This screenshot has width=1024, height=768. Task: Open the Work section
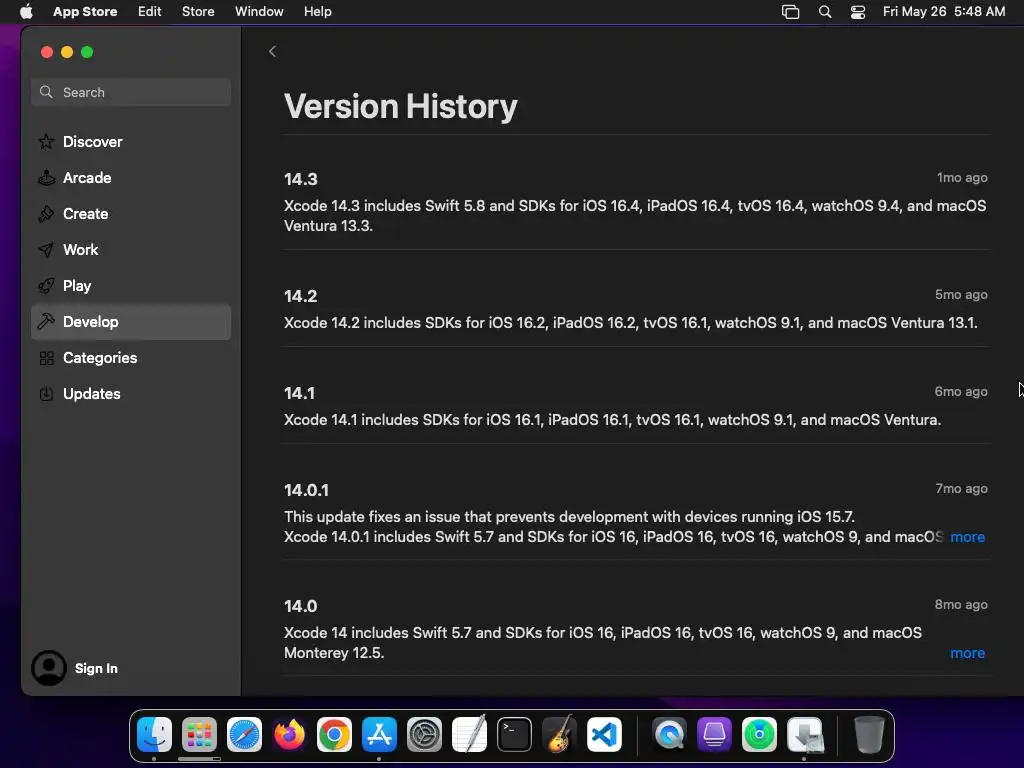point(131,249)
